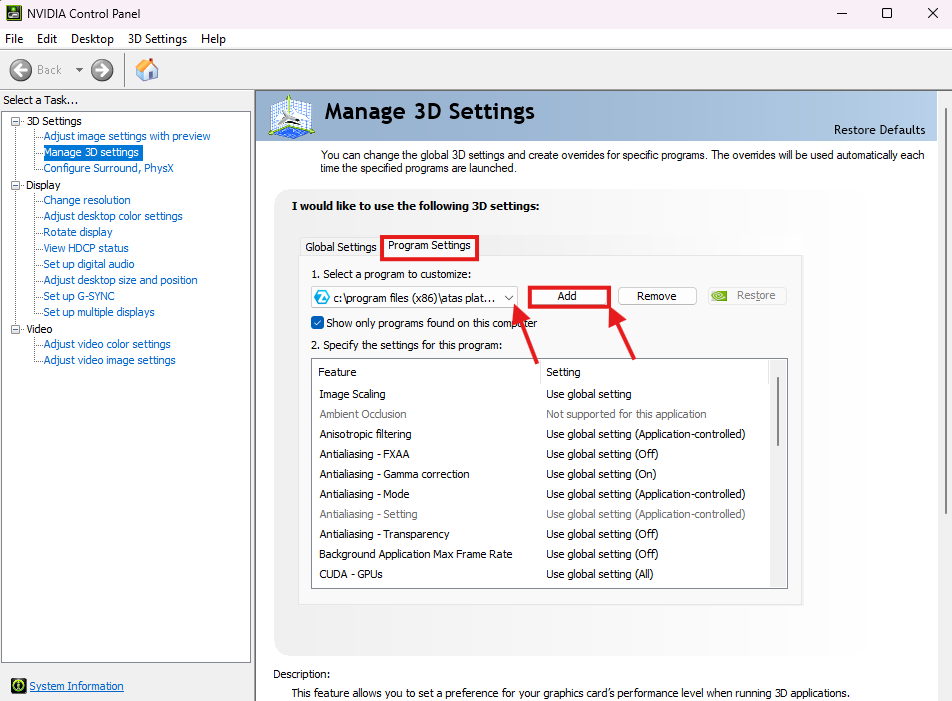Click the Back arrow icon in toolbar
The width and height of the screenshot is (952, 701).
click(21, 70)
